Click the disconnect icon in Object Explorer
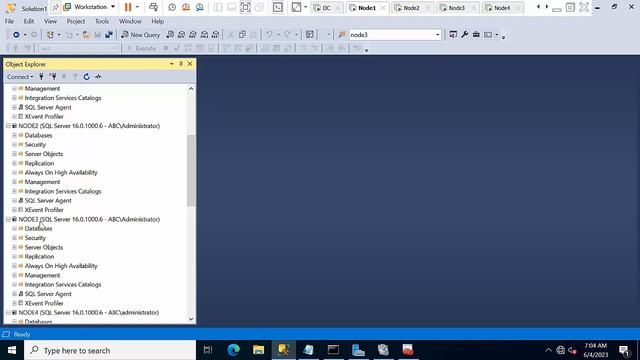 coord(53,77)
